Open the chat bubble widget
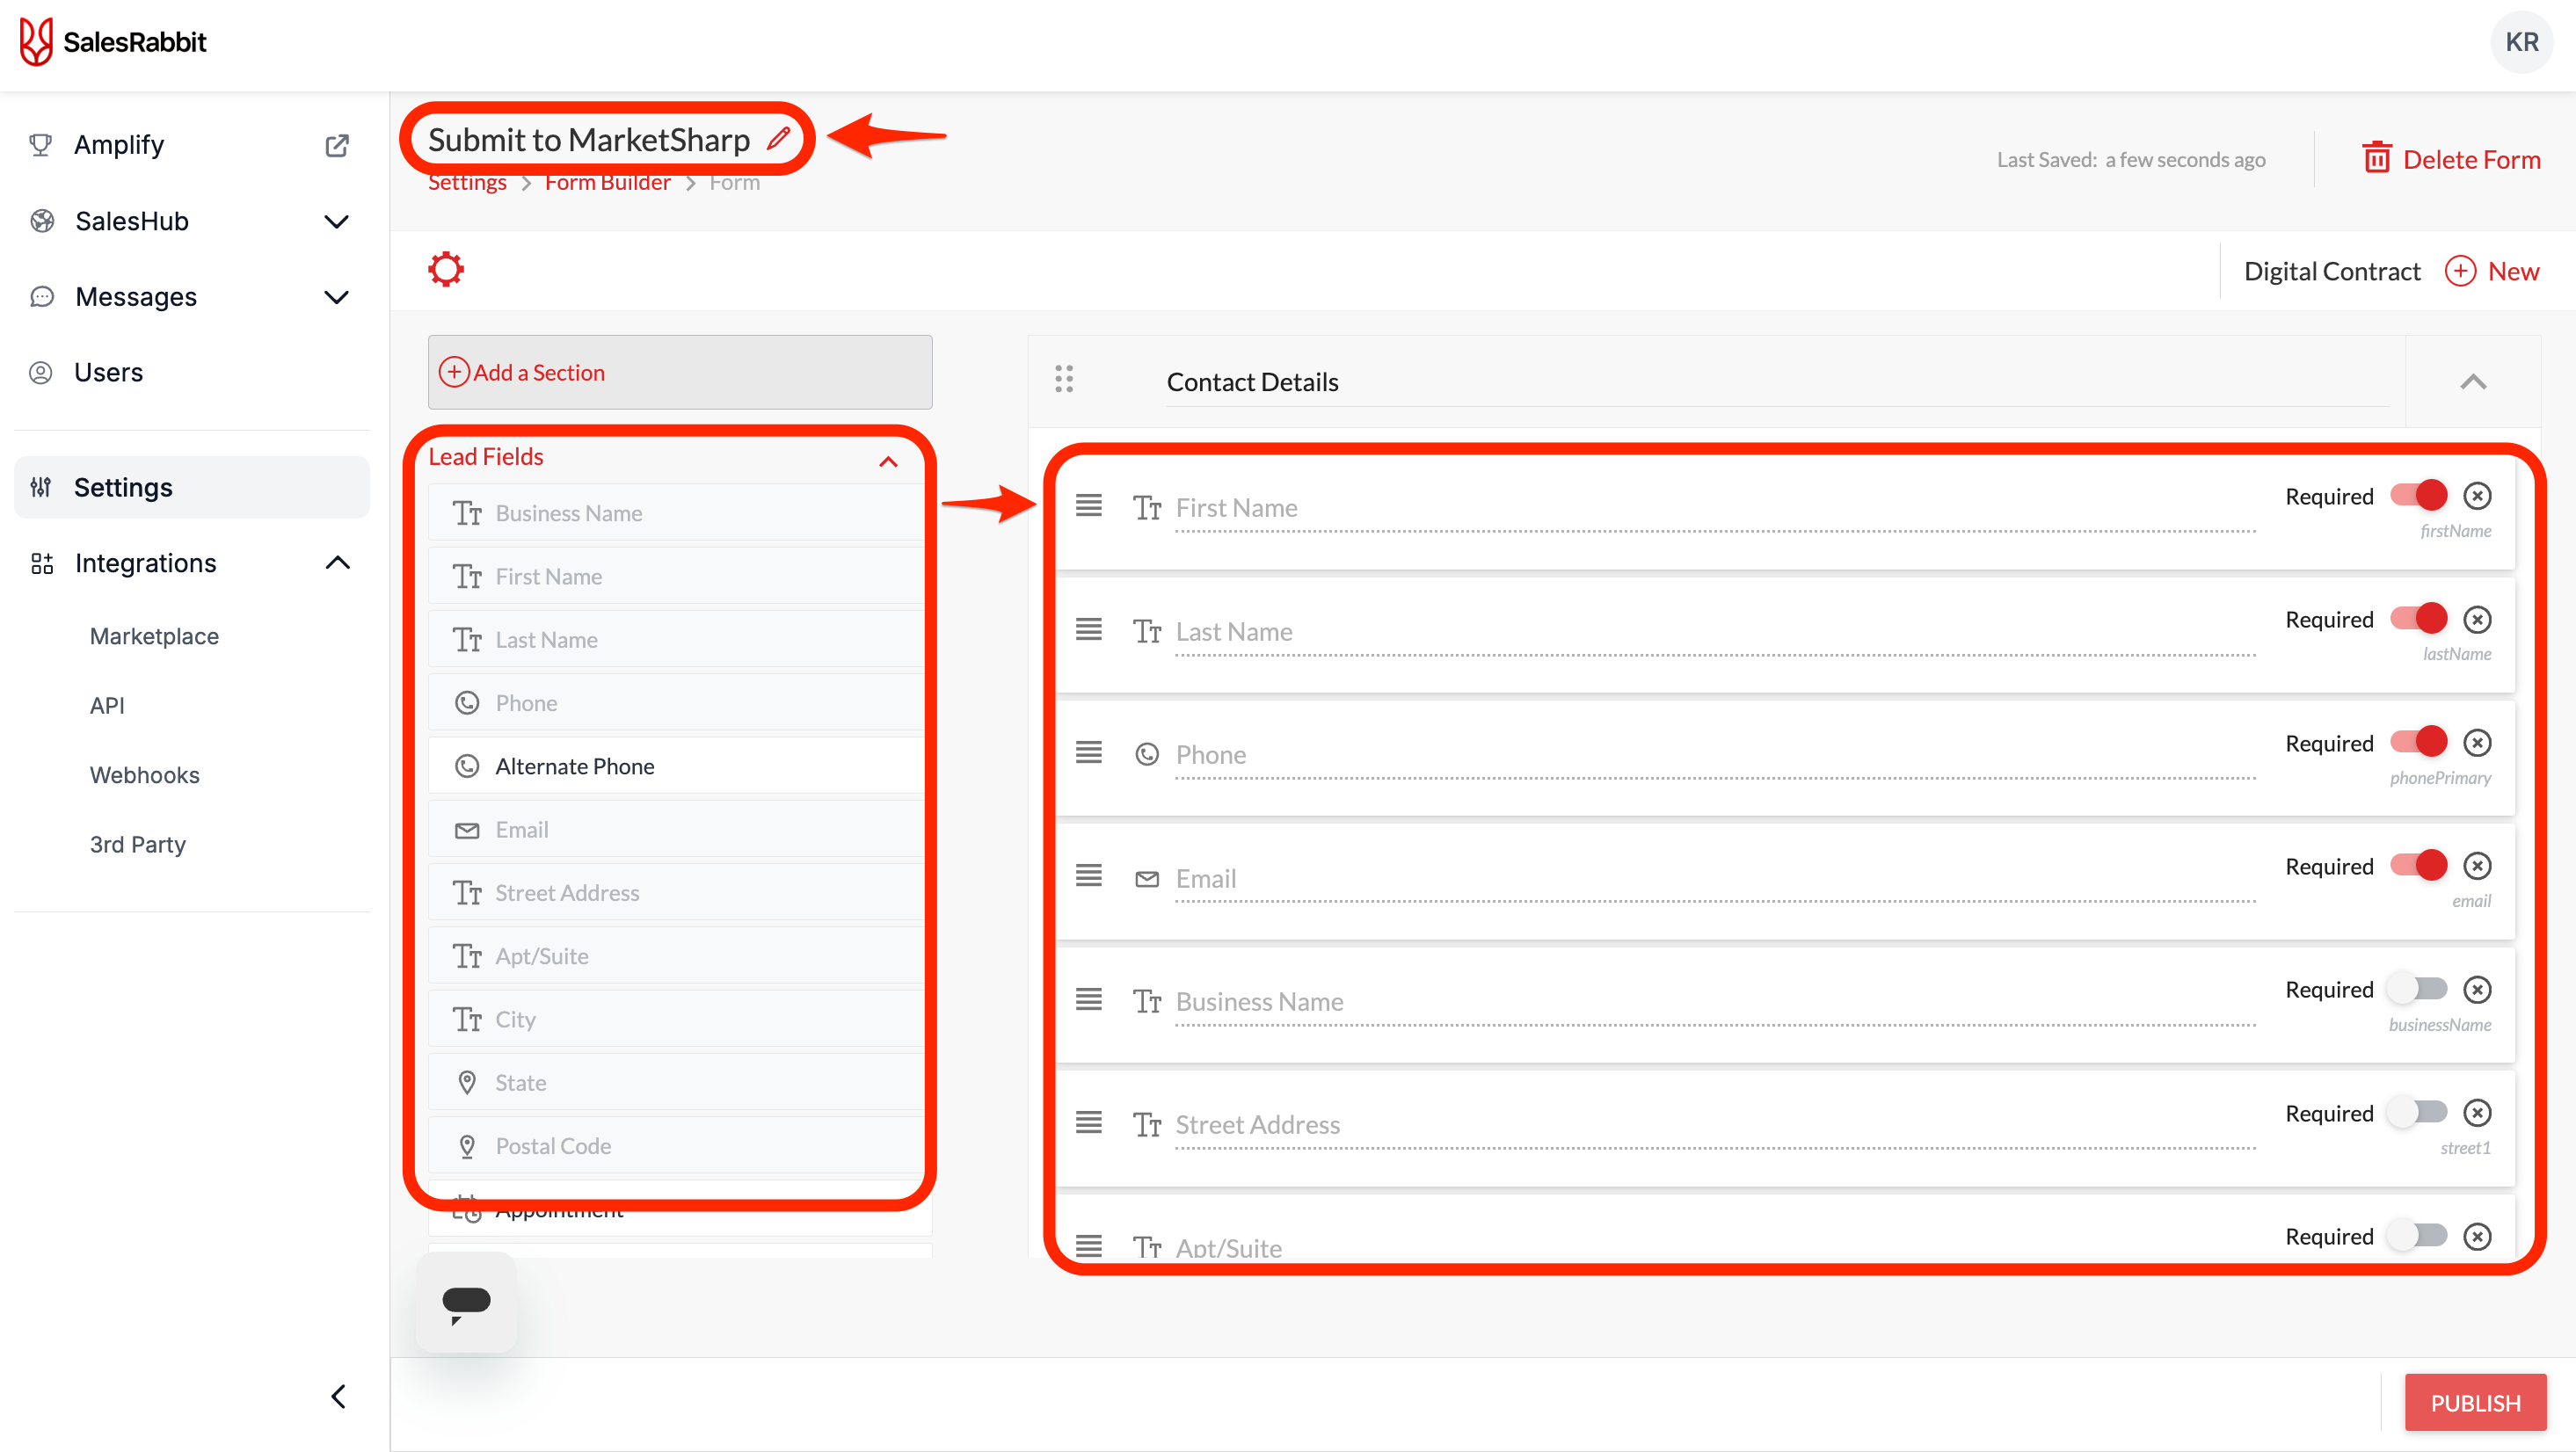 tap(466, 1302)
